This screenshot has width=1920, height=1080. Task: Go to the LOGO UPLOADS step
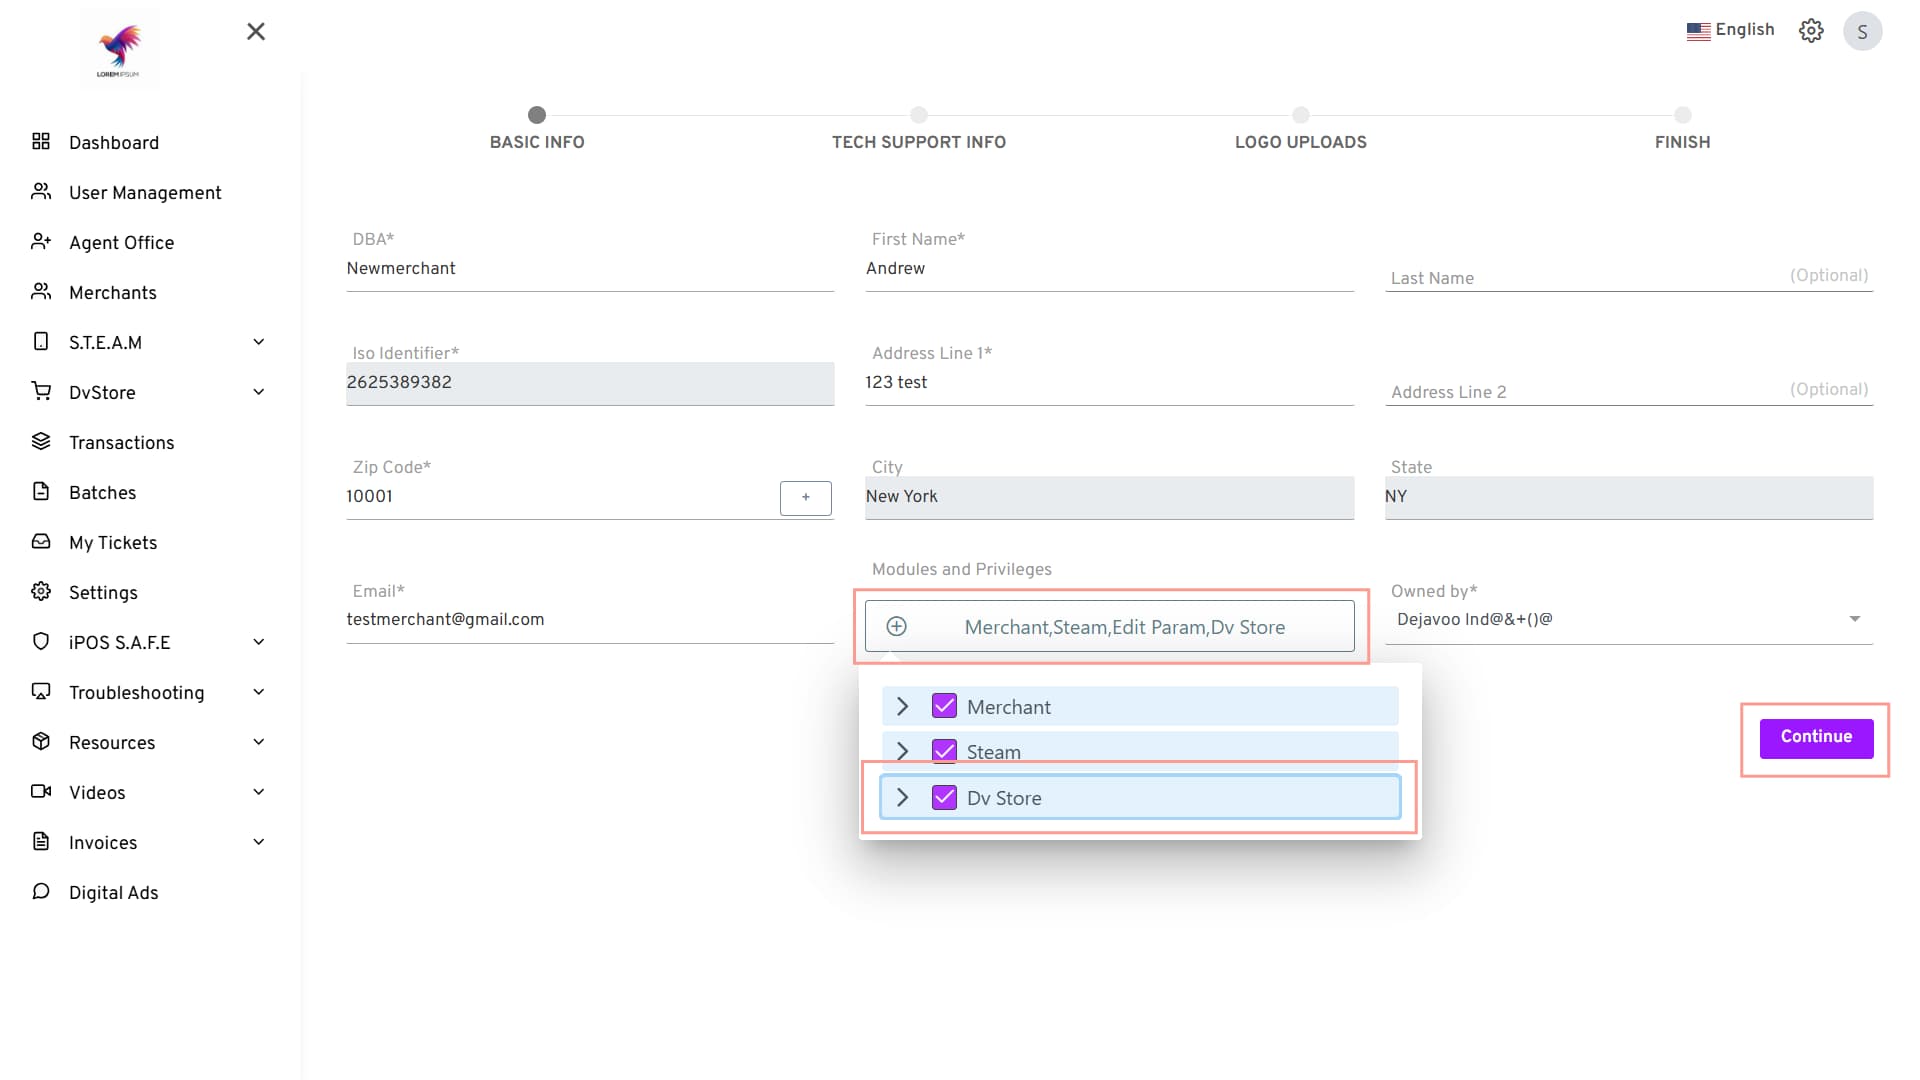[x=1300, y=129]
